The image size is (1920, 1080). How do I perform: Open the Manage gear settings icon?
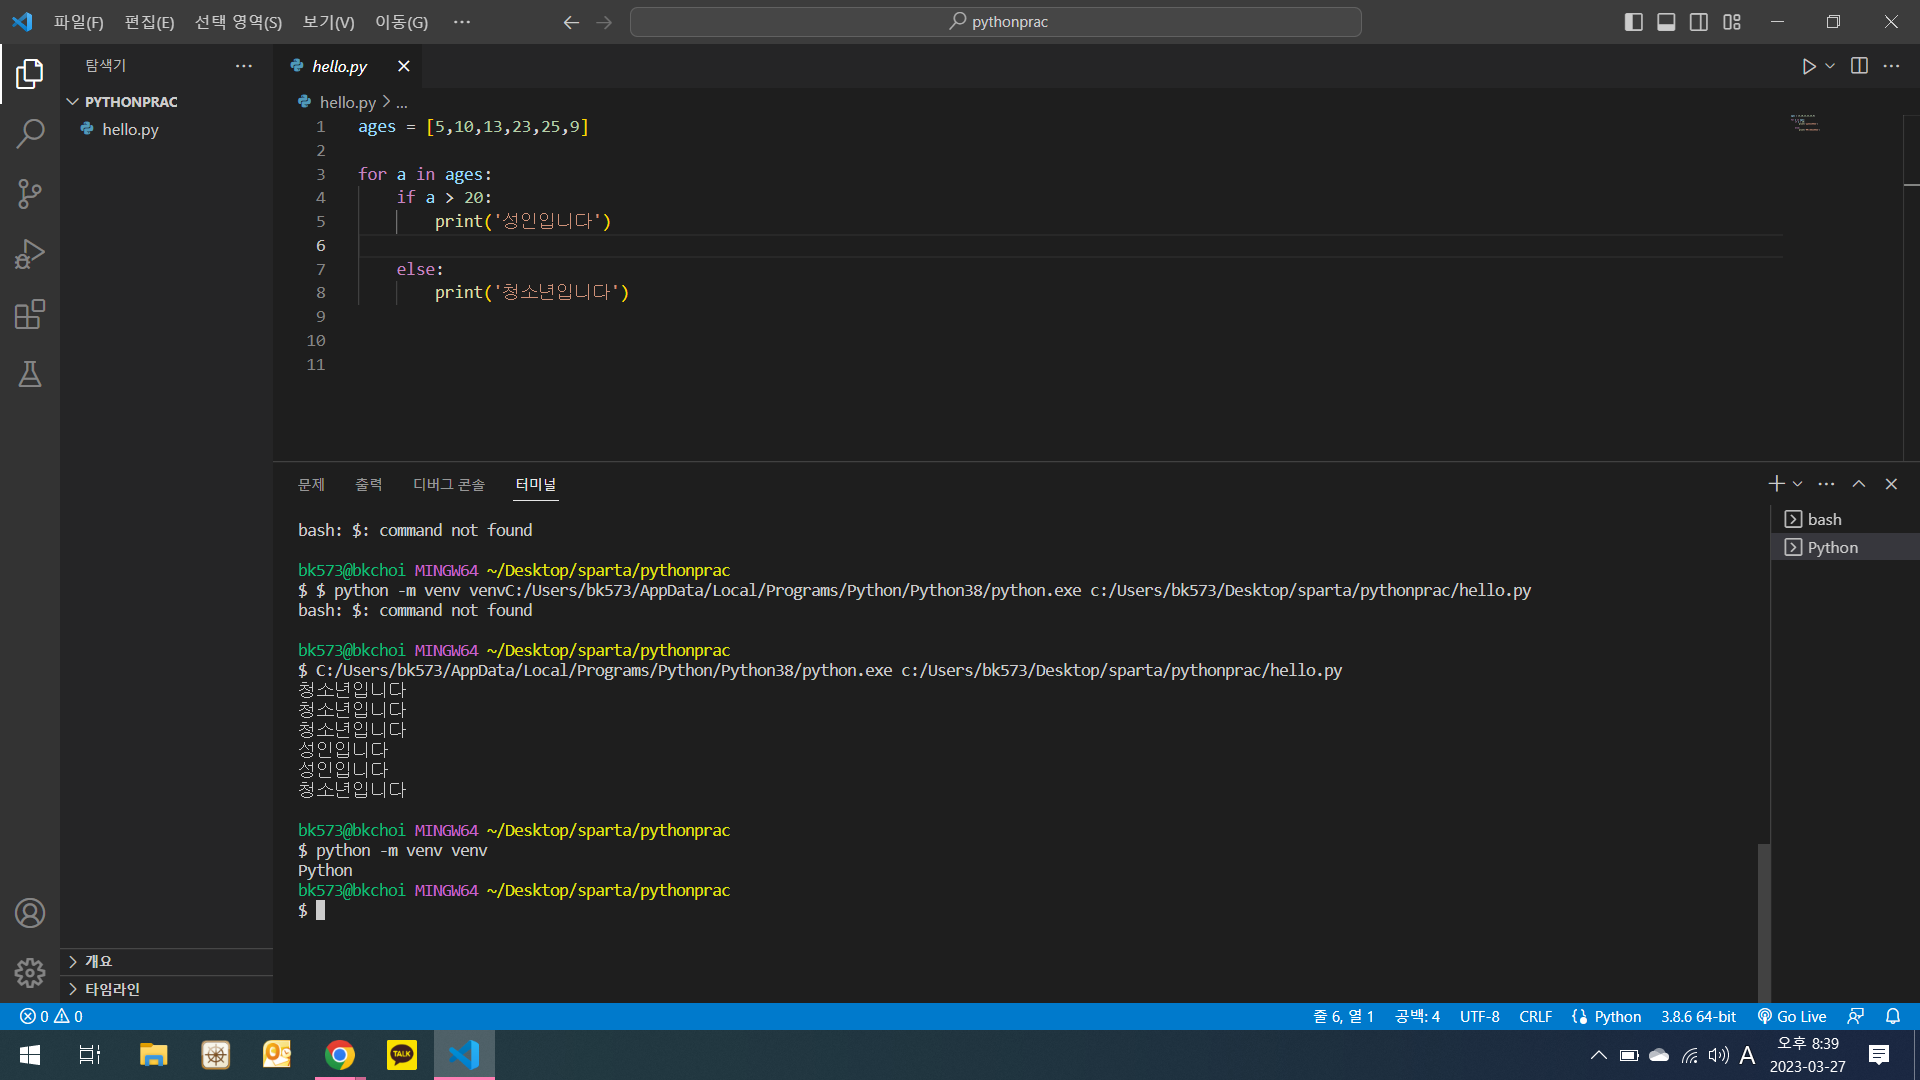click(x=30, y=973)
